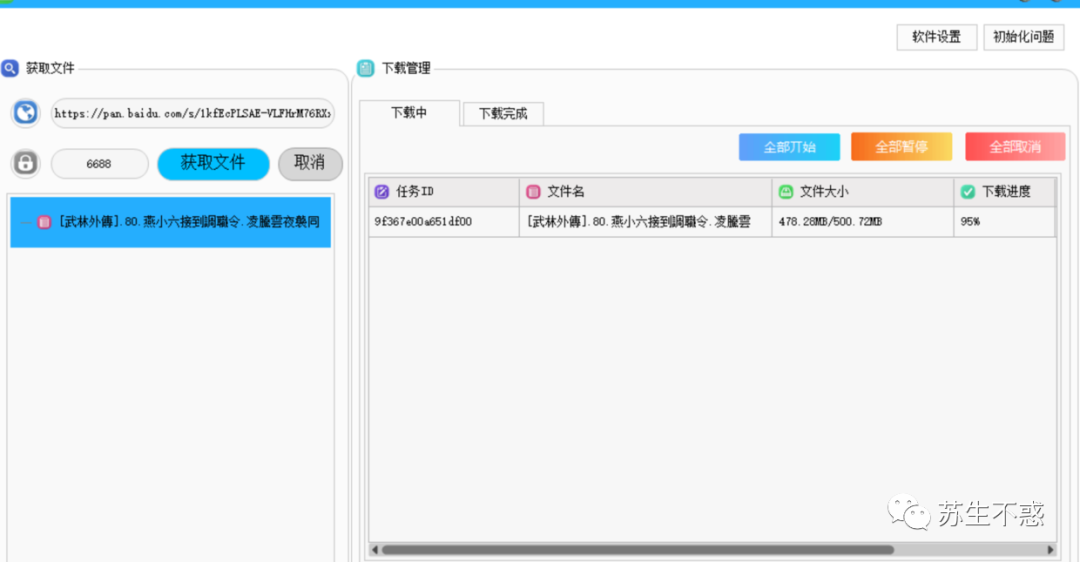Image resolution: width=1080 pixels, height=562 pixels.
Task: Click the grey 取消 button
Action: [310, 163]
